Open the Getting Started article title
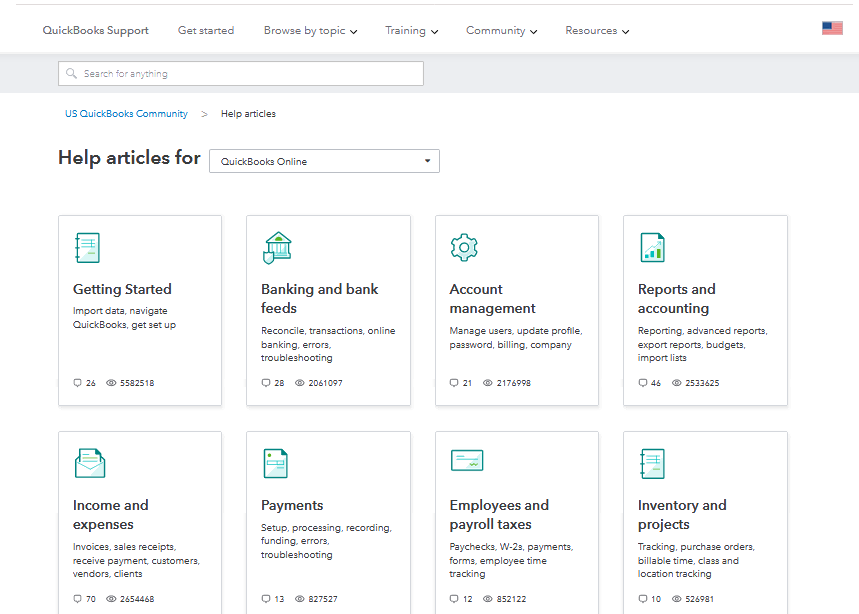859x614 pixels. click(x=122, y=289)
